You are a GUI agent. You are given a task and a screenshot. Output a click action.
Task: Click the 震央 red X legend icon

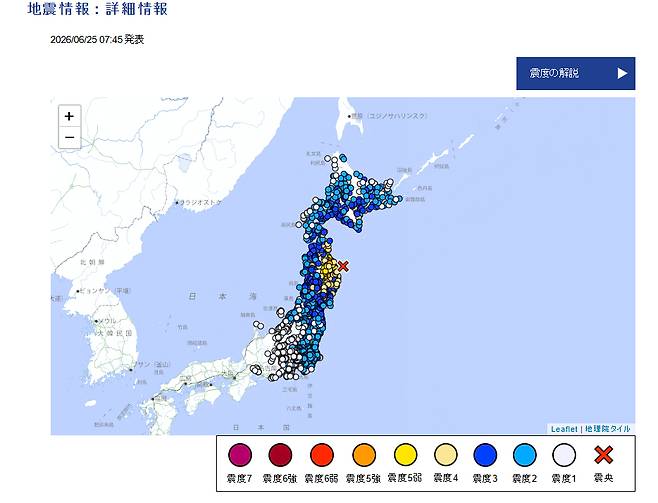coord(603,455)
